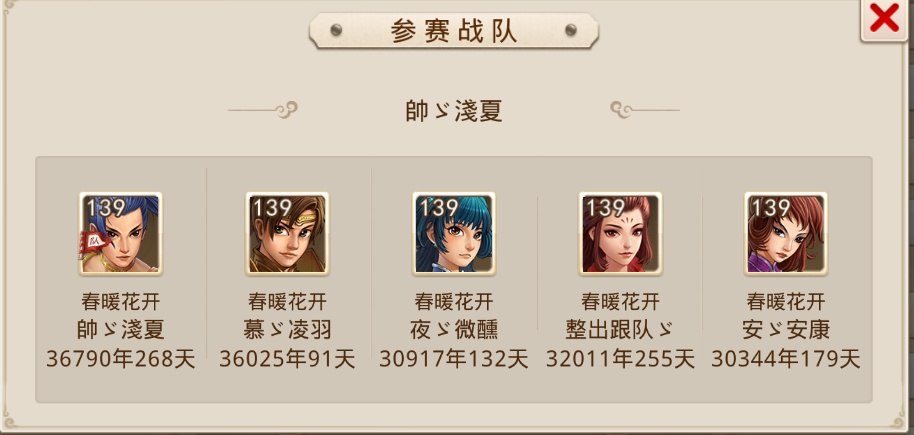Choose the purple-robed avatar of 安ゞ安康
This screenshot has width=914, height=435.
point(786,233)
